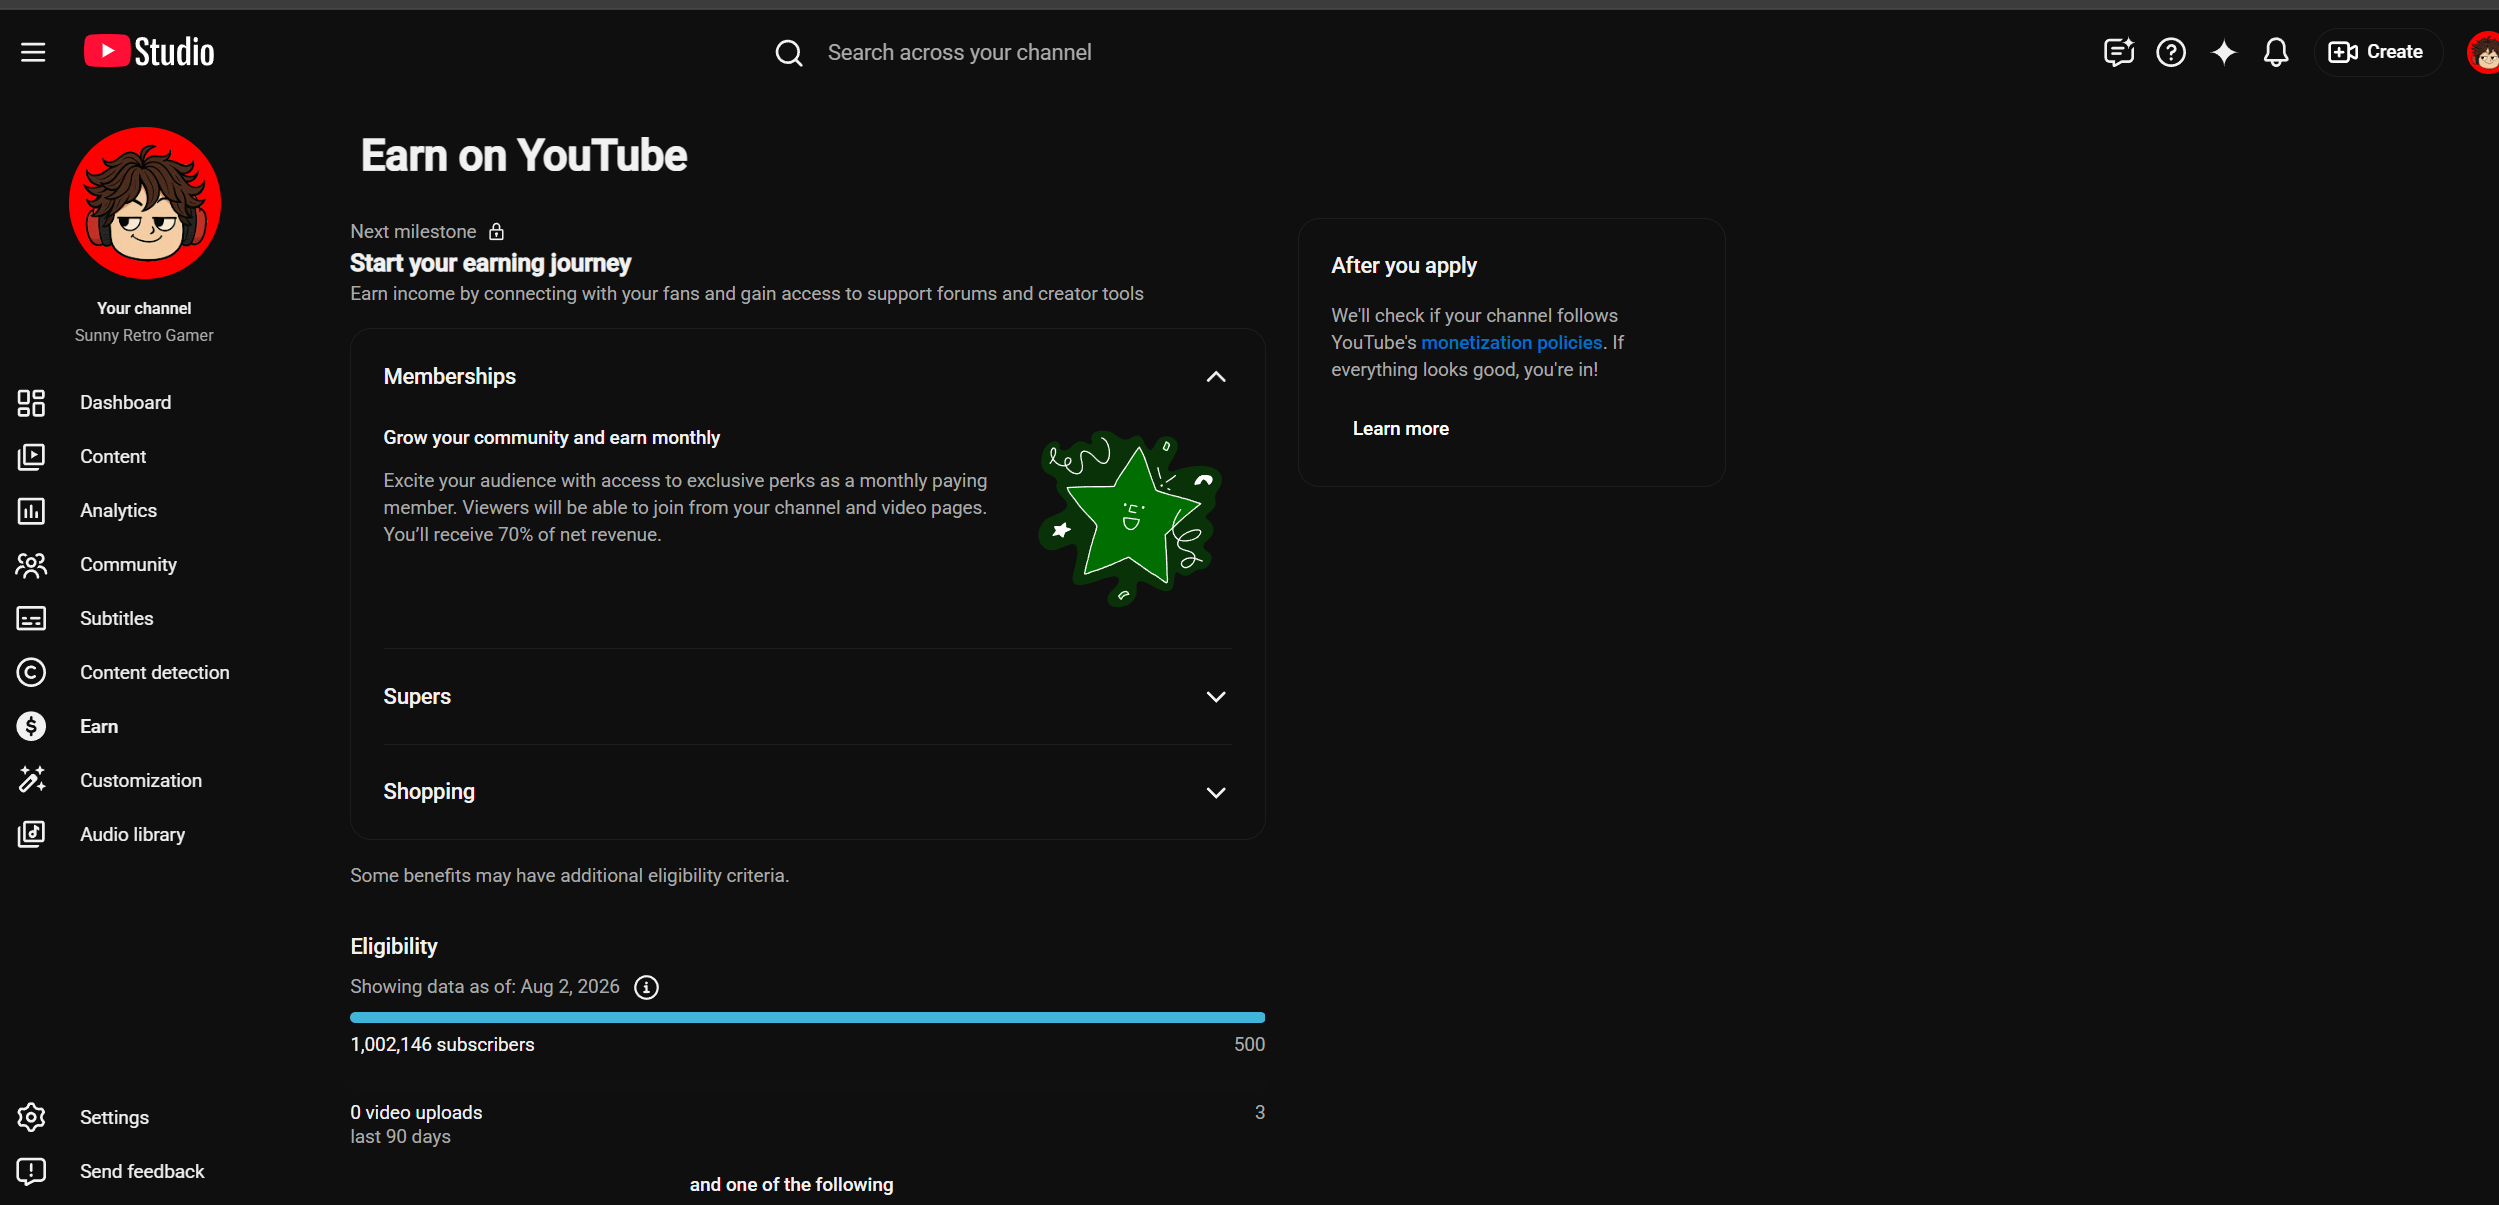Click the lock icon next to Next milestone
2499x1205 pixels.
496,232
